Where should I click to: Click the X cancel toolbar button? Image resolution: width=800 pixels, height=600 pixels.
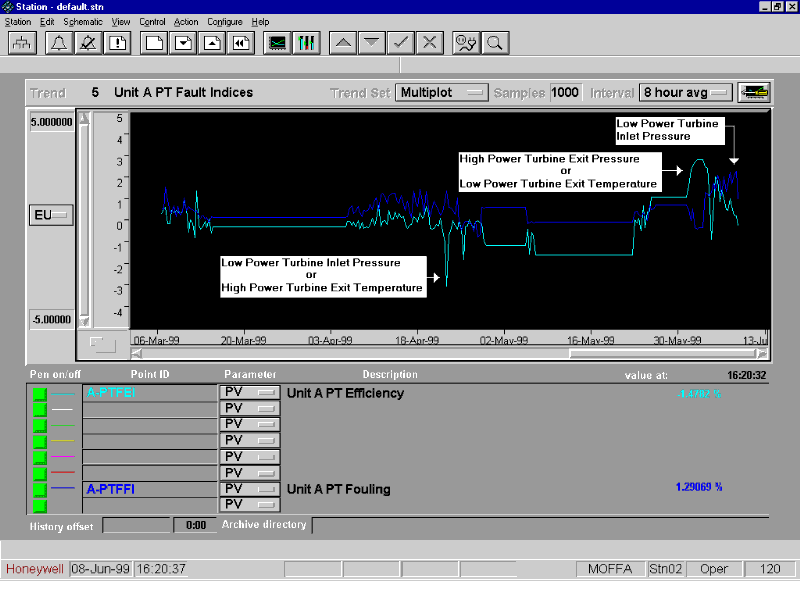[429, 43]
